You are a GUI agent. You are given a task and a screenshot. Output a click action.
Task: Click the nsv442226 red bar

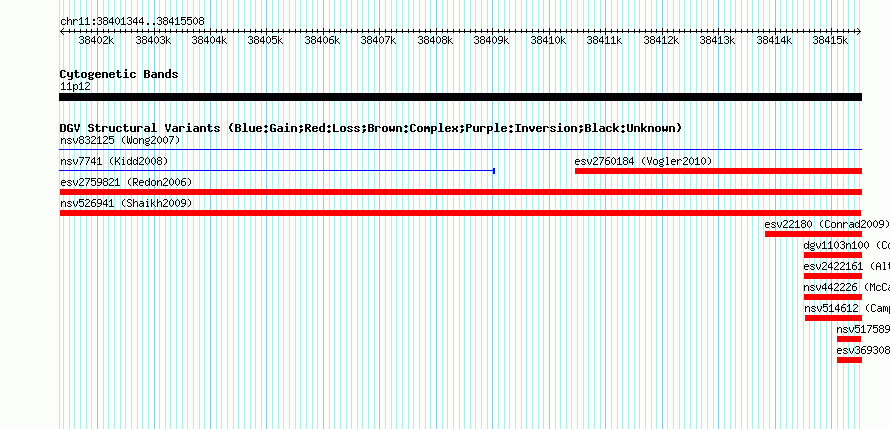pyautogui.click(x=833, y=297)
